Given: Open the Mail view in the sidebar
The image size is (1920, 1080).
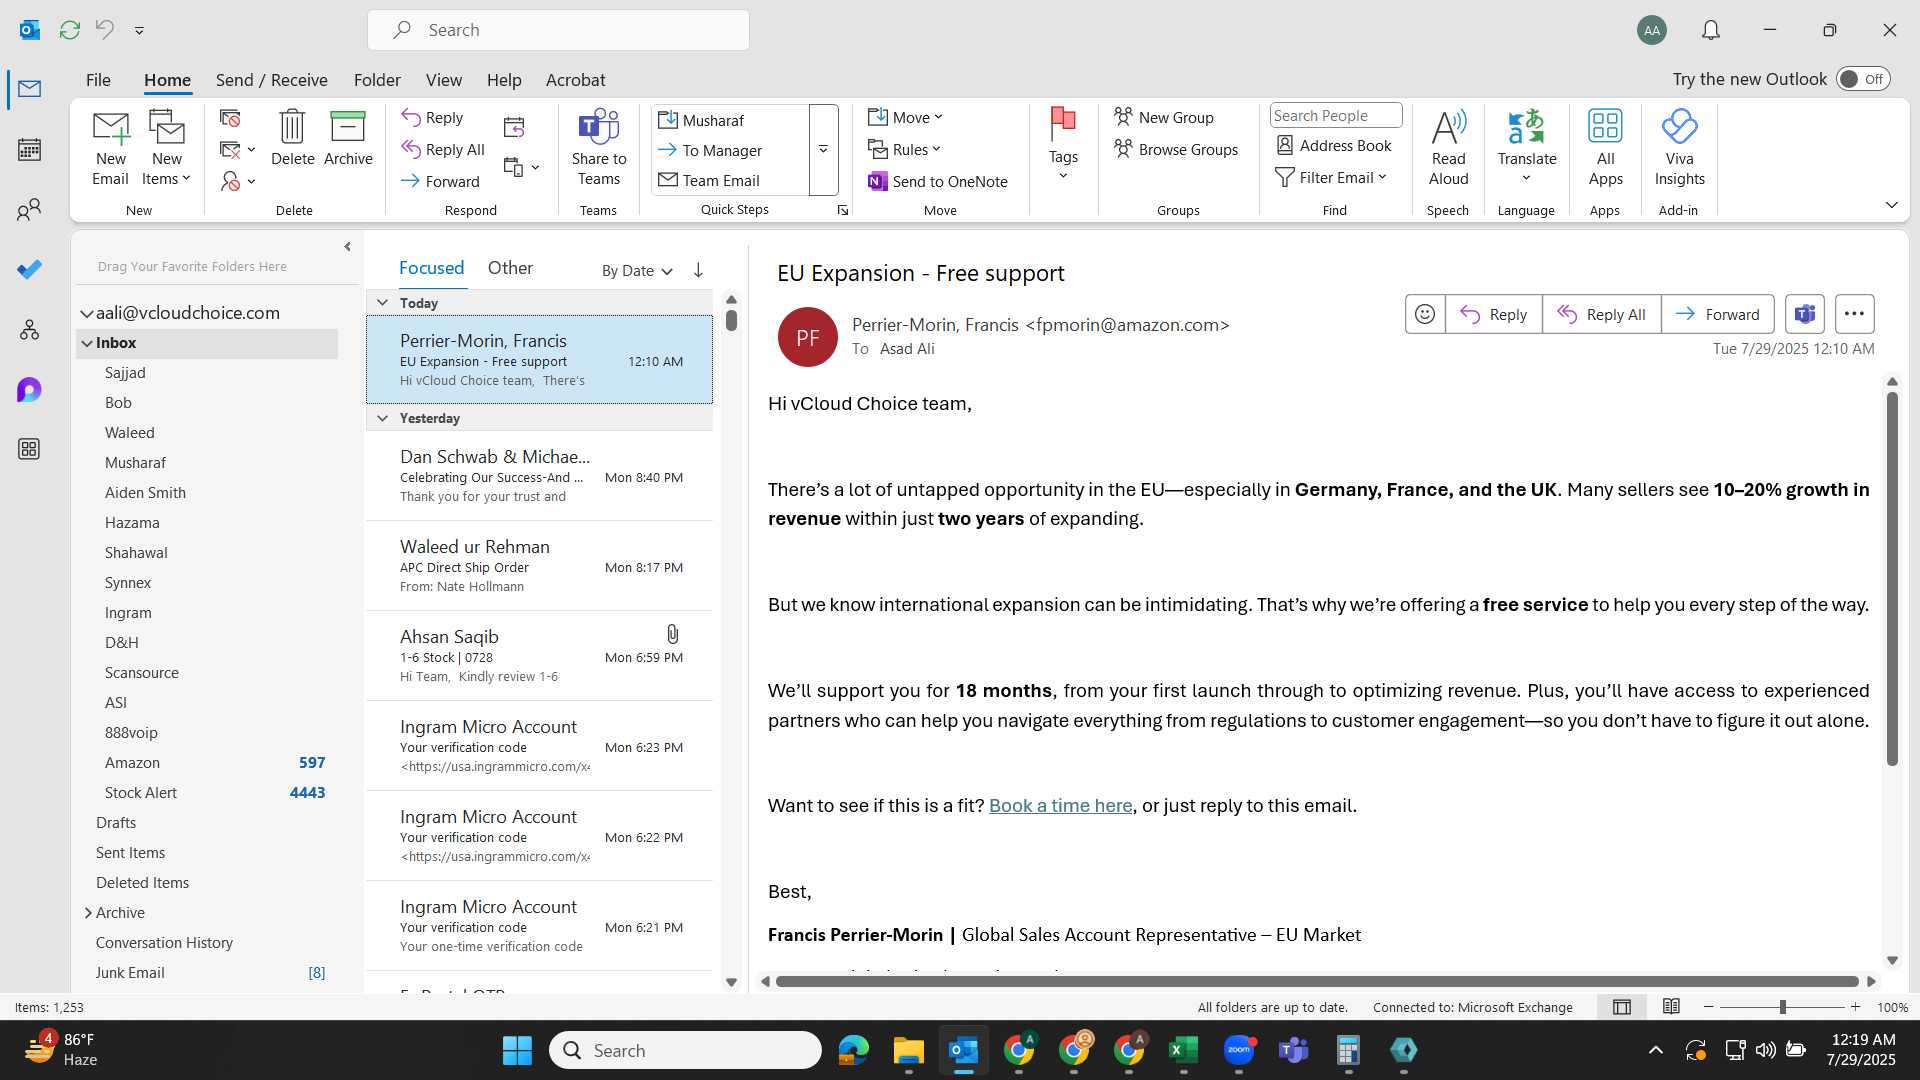Looking at the screenshot, I should pyautogui.click(x=29, y=89).
